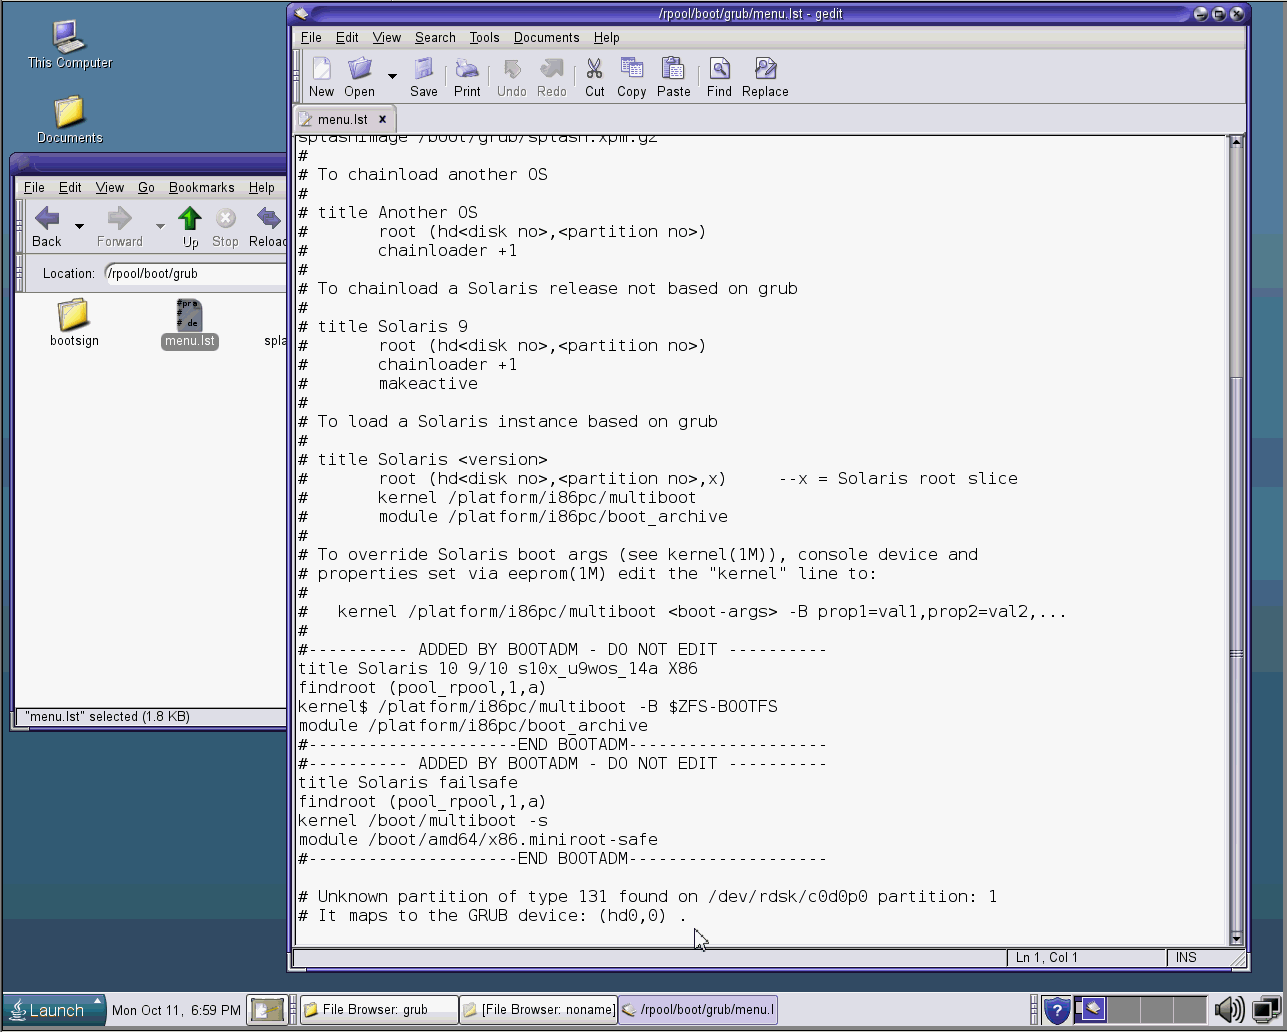1287x1032 pixels.
Task: Open the Documents desktop folder
Action: click(70, 120)
